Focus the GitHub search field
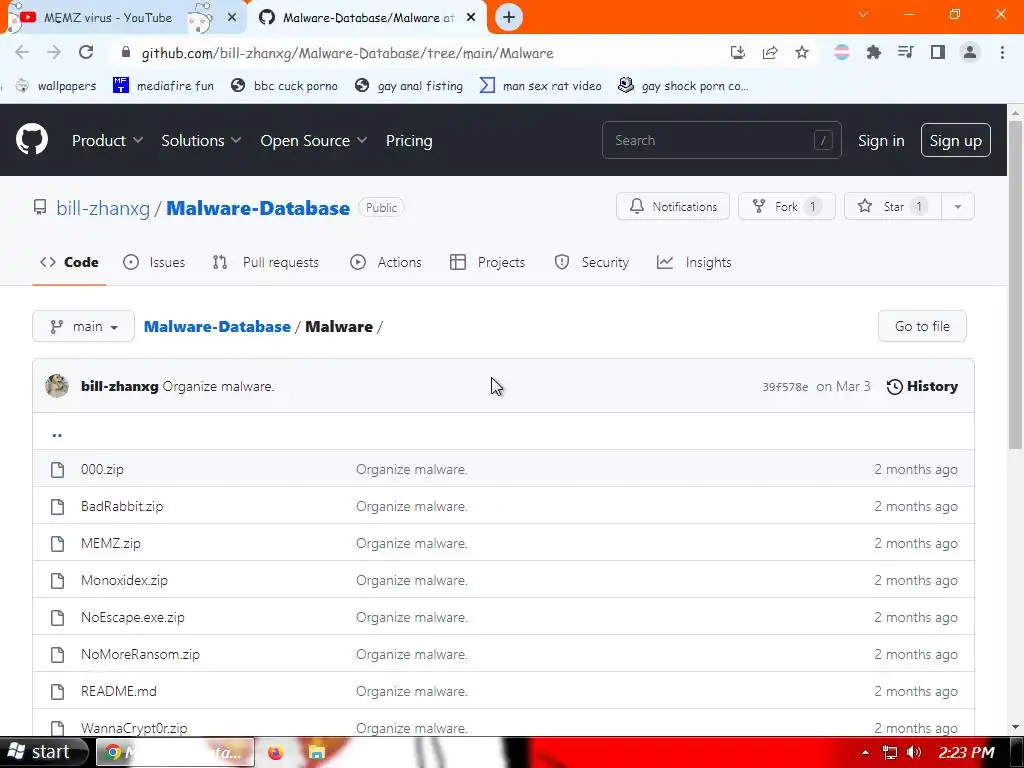Viewport: 1024px width, 768px height. pyautogui.click(x=722, y=140)
